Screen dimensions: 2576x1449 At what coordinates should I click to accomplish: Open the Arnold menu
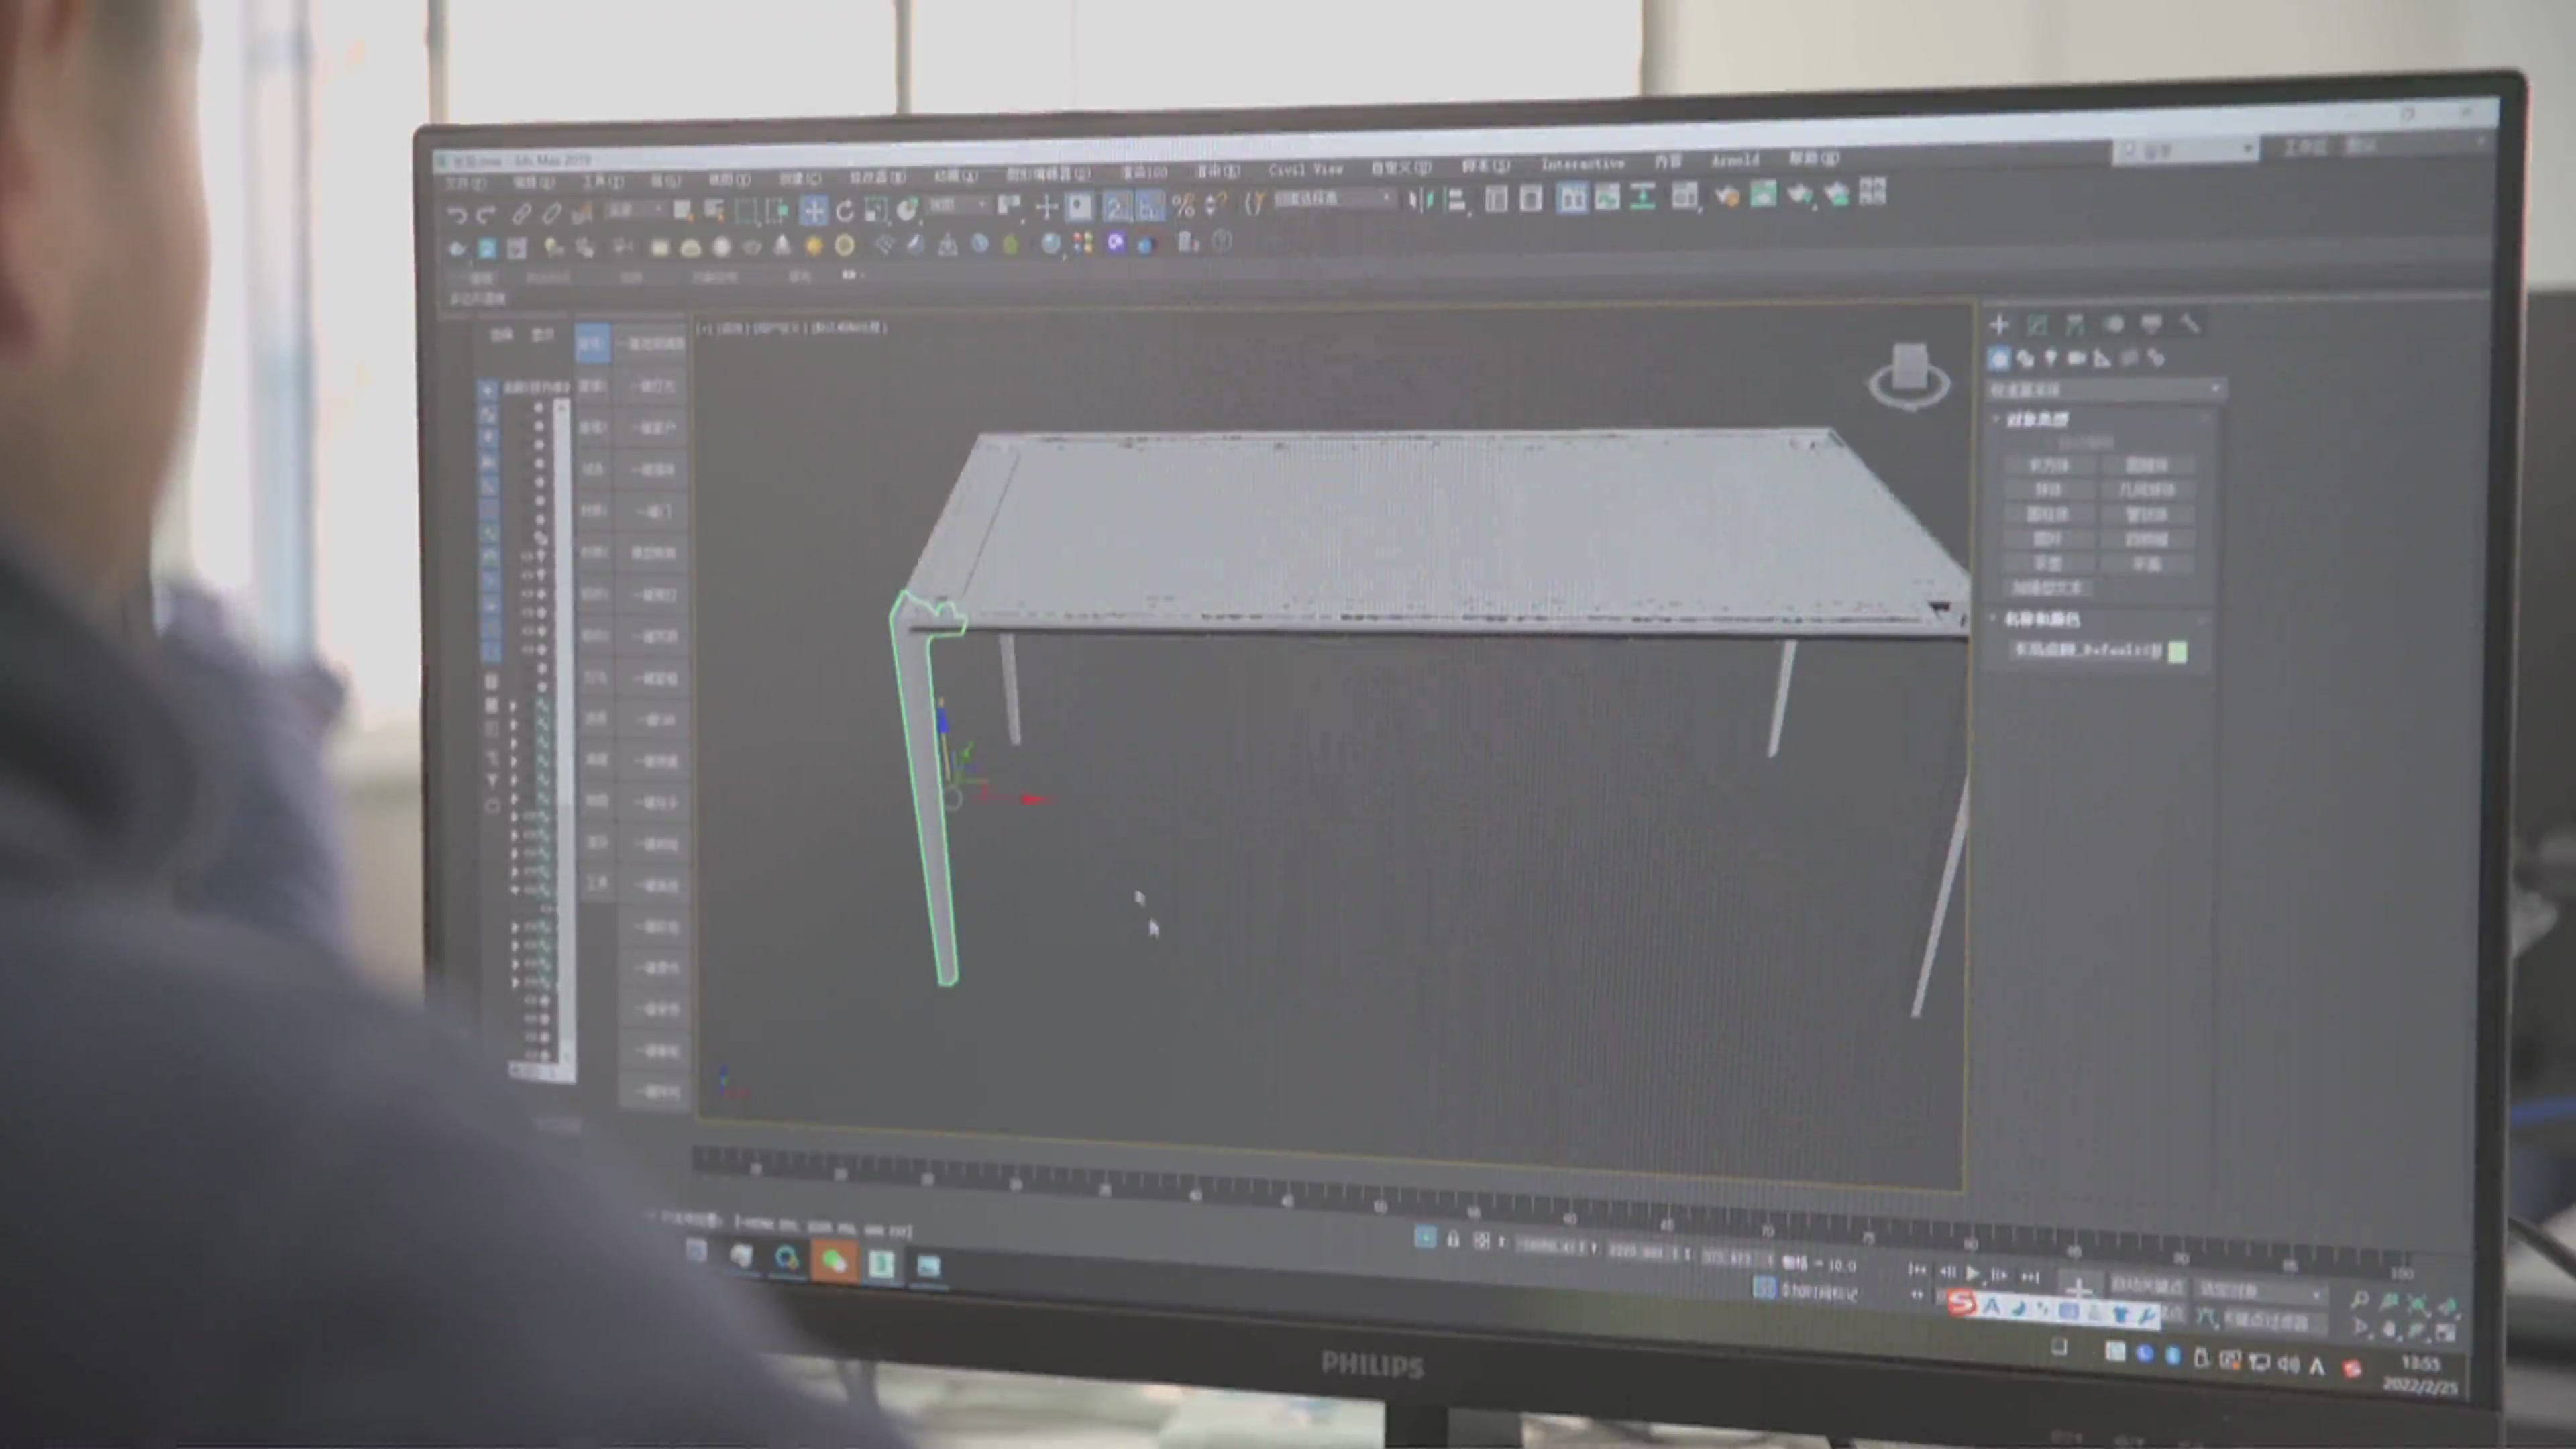pos(1734,161)
